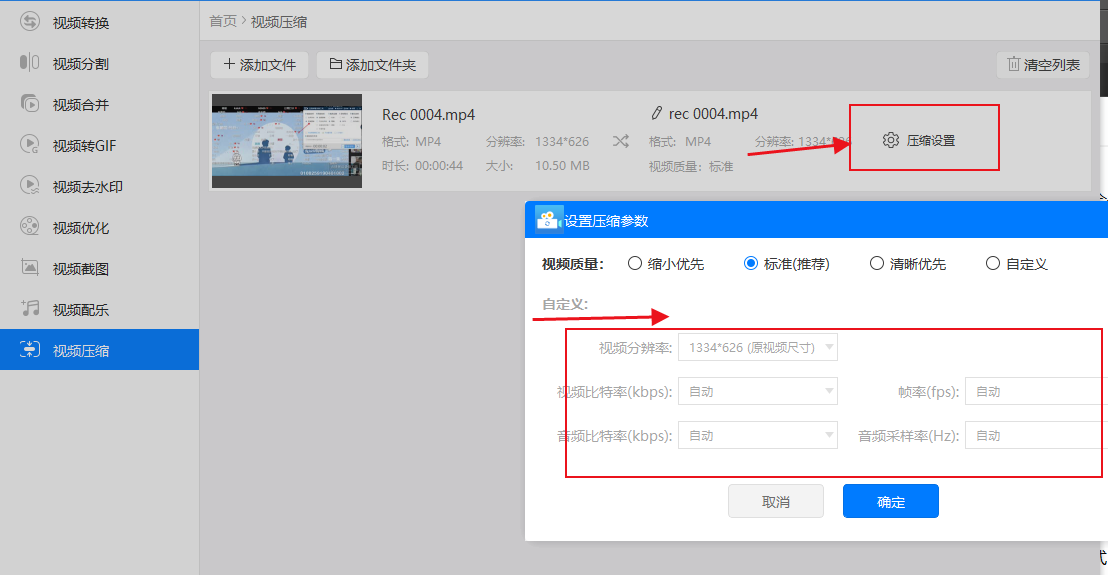The image size is (1108, 575).
Task: Click the 视频压缩 breadcrumb text
Action: (279, 22)
